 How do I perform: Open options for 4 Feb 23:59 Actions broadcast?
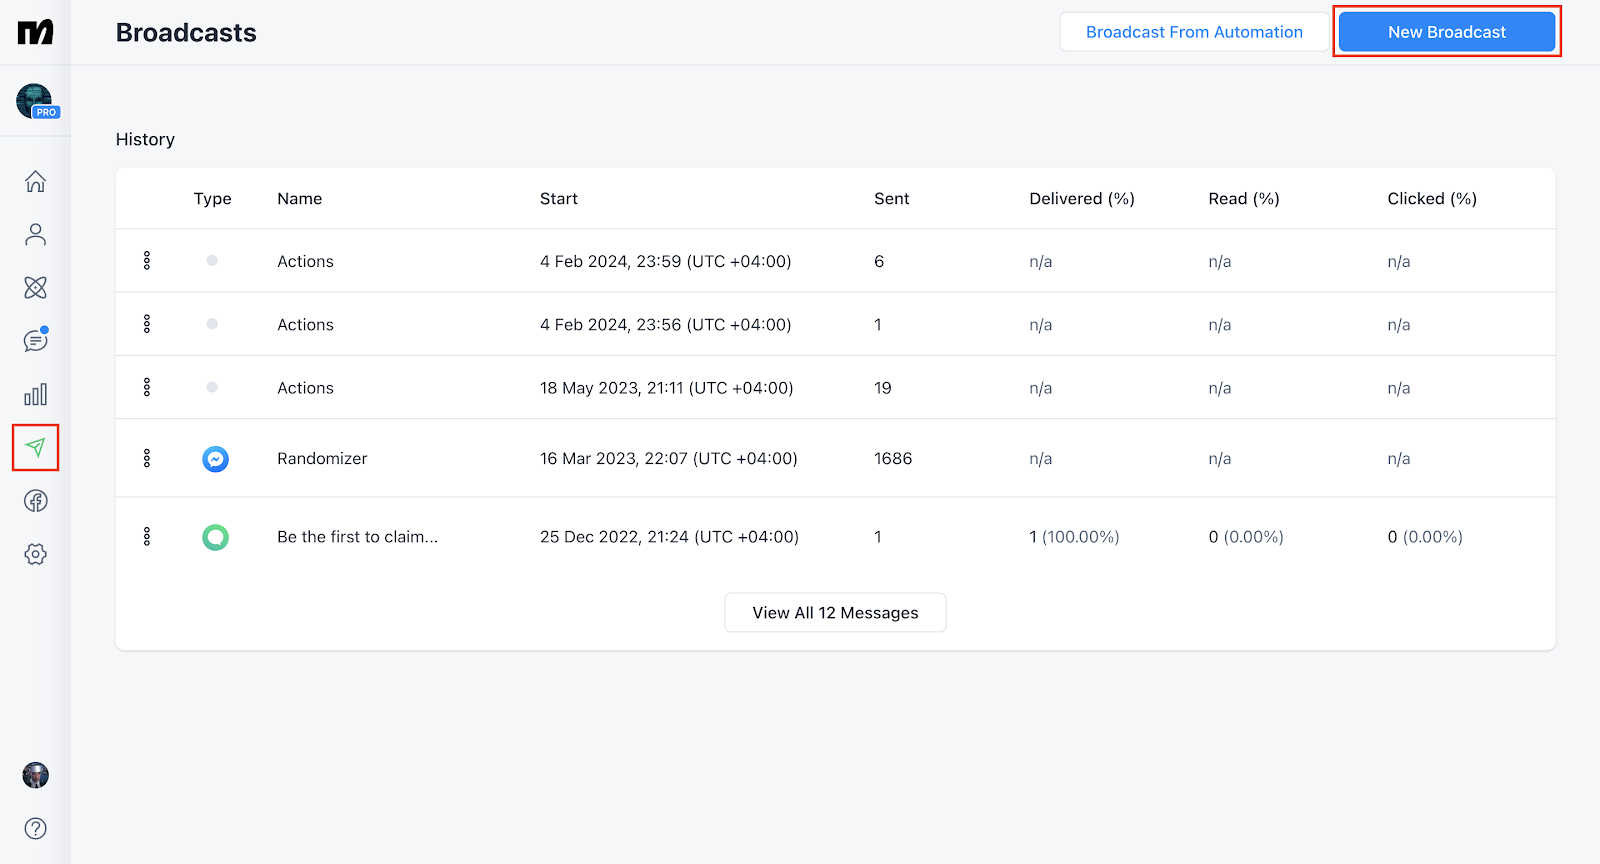coord(147,261)
